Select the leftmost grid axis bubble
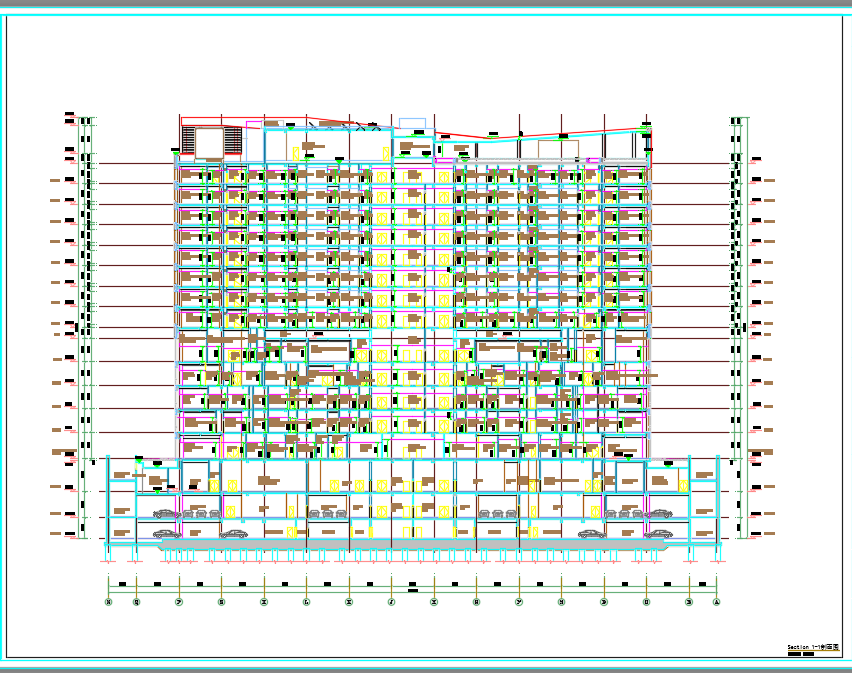 (x=109, y=602)
